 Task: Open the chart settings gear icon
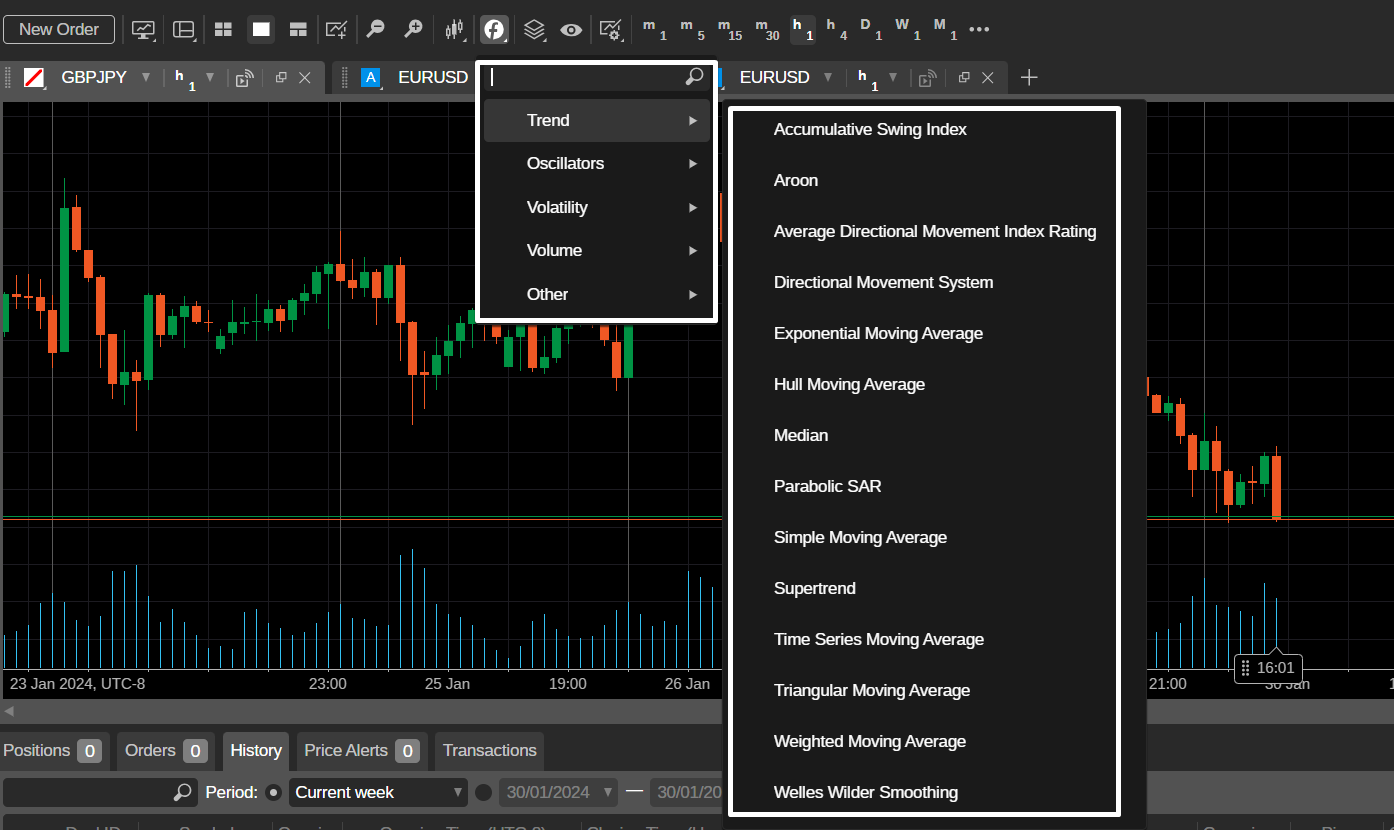[610, 30]
